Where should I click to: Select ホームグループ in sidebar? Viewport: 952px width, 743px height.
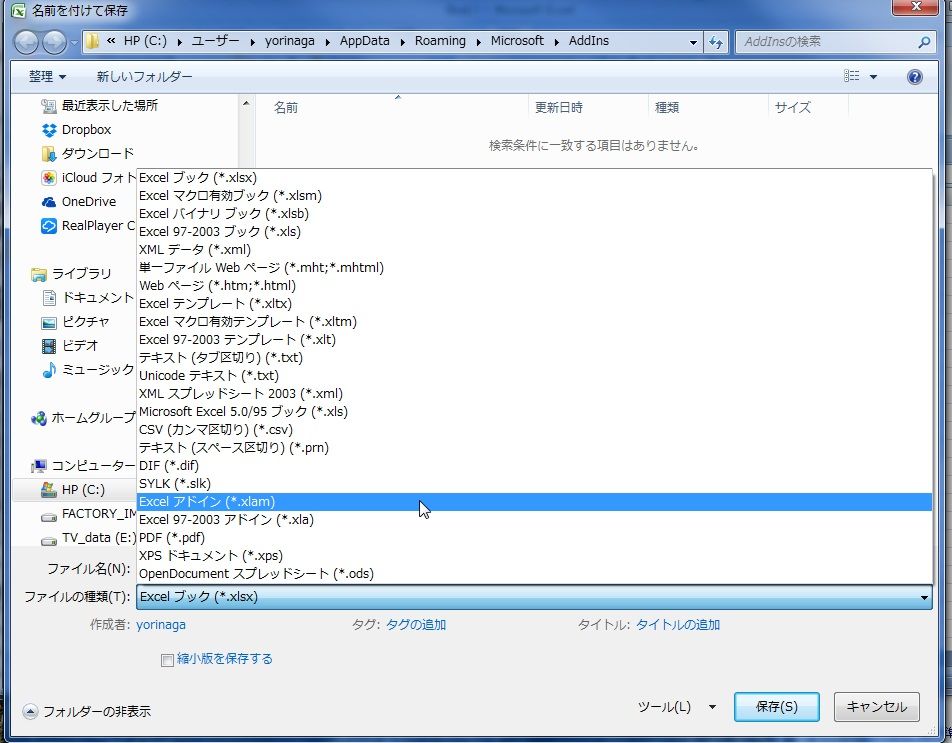(x=83, y=418)
